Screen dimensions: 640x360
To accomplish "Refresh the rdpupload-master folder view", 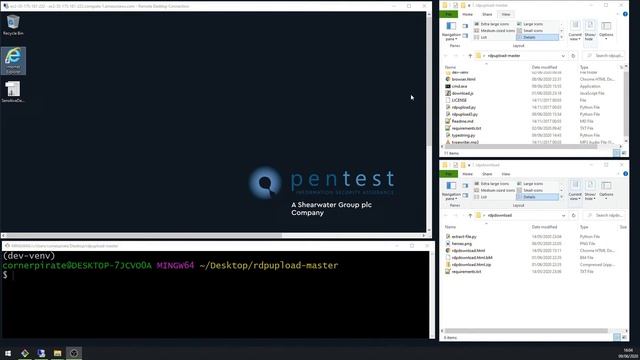I will coord(573,56).
